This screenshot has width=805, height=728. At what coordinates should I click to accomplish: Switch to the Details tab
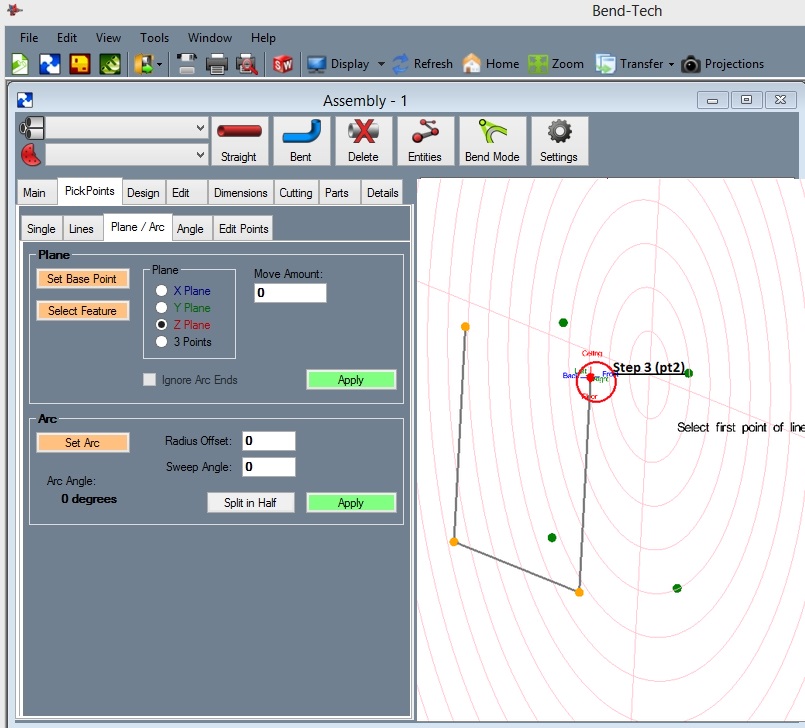click(382, 193)
